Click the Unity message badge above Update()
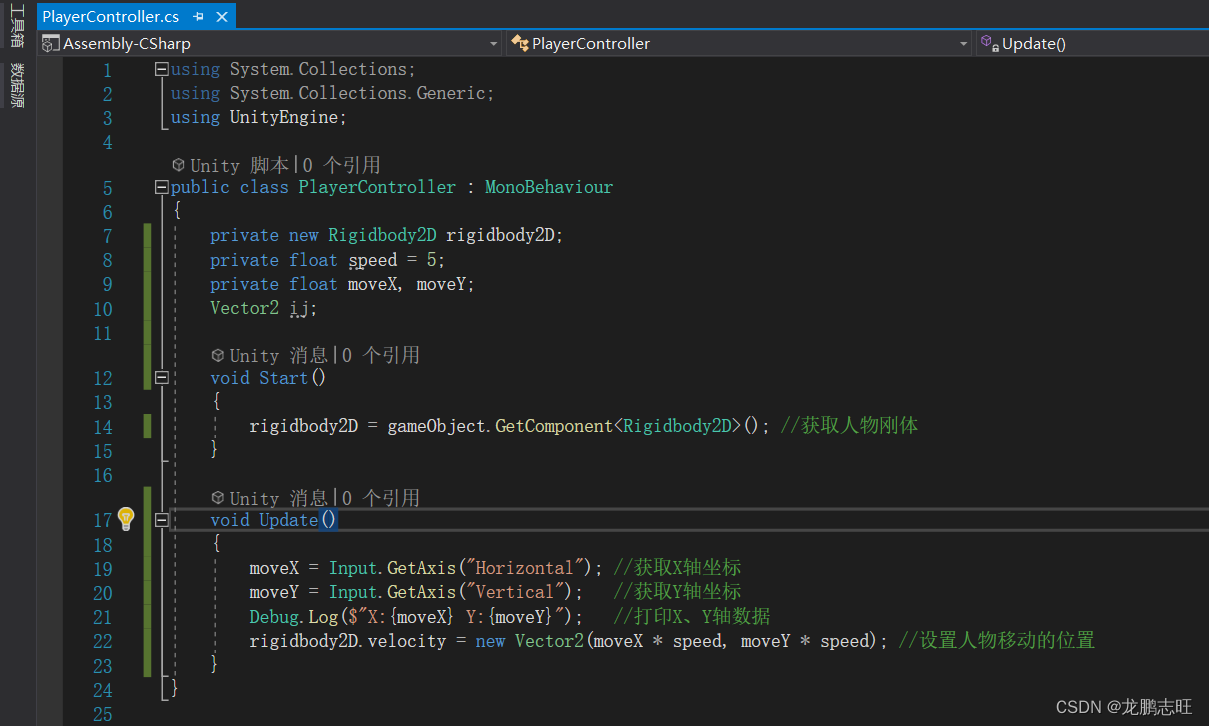 [217, 497]
